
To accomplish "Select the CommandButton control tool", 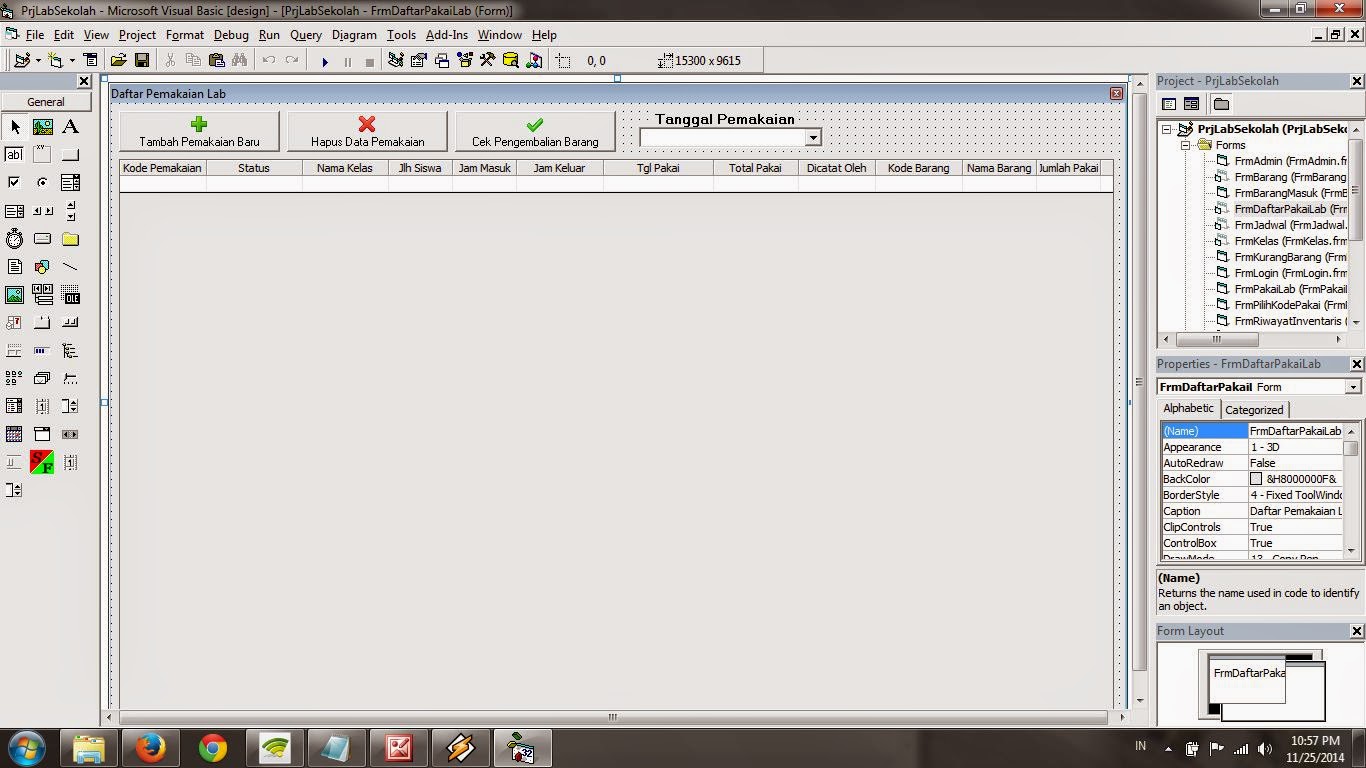I will click(70, 155).
